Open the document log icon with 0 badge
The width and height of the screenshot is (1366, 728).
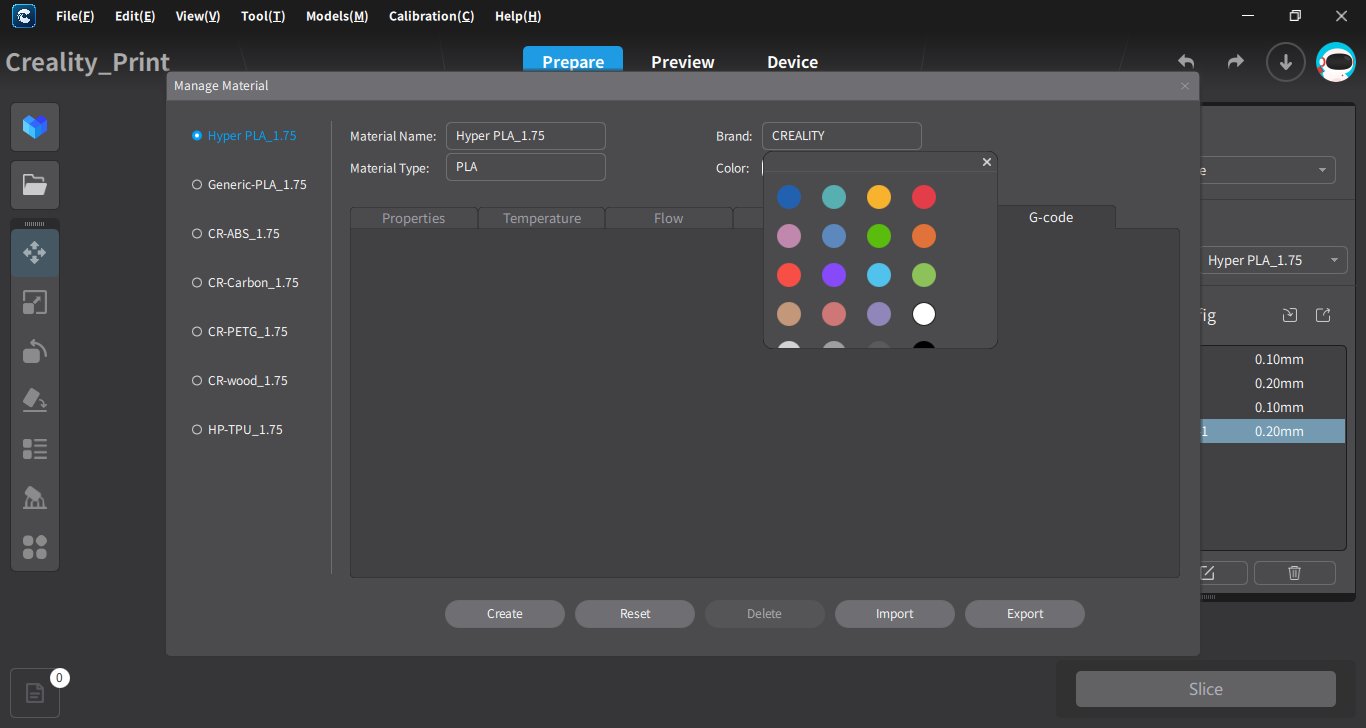(35, 693)
